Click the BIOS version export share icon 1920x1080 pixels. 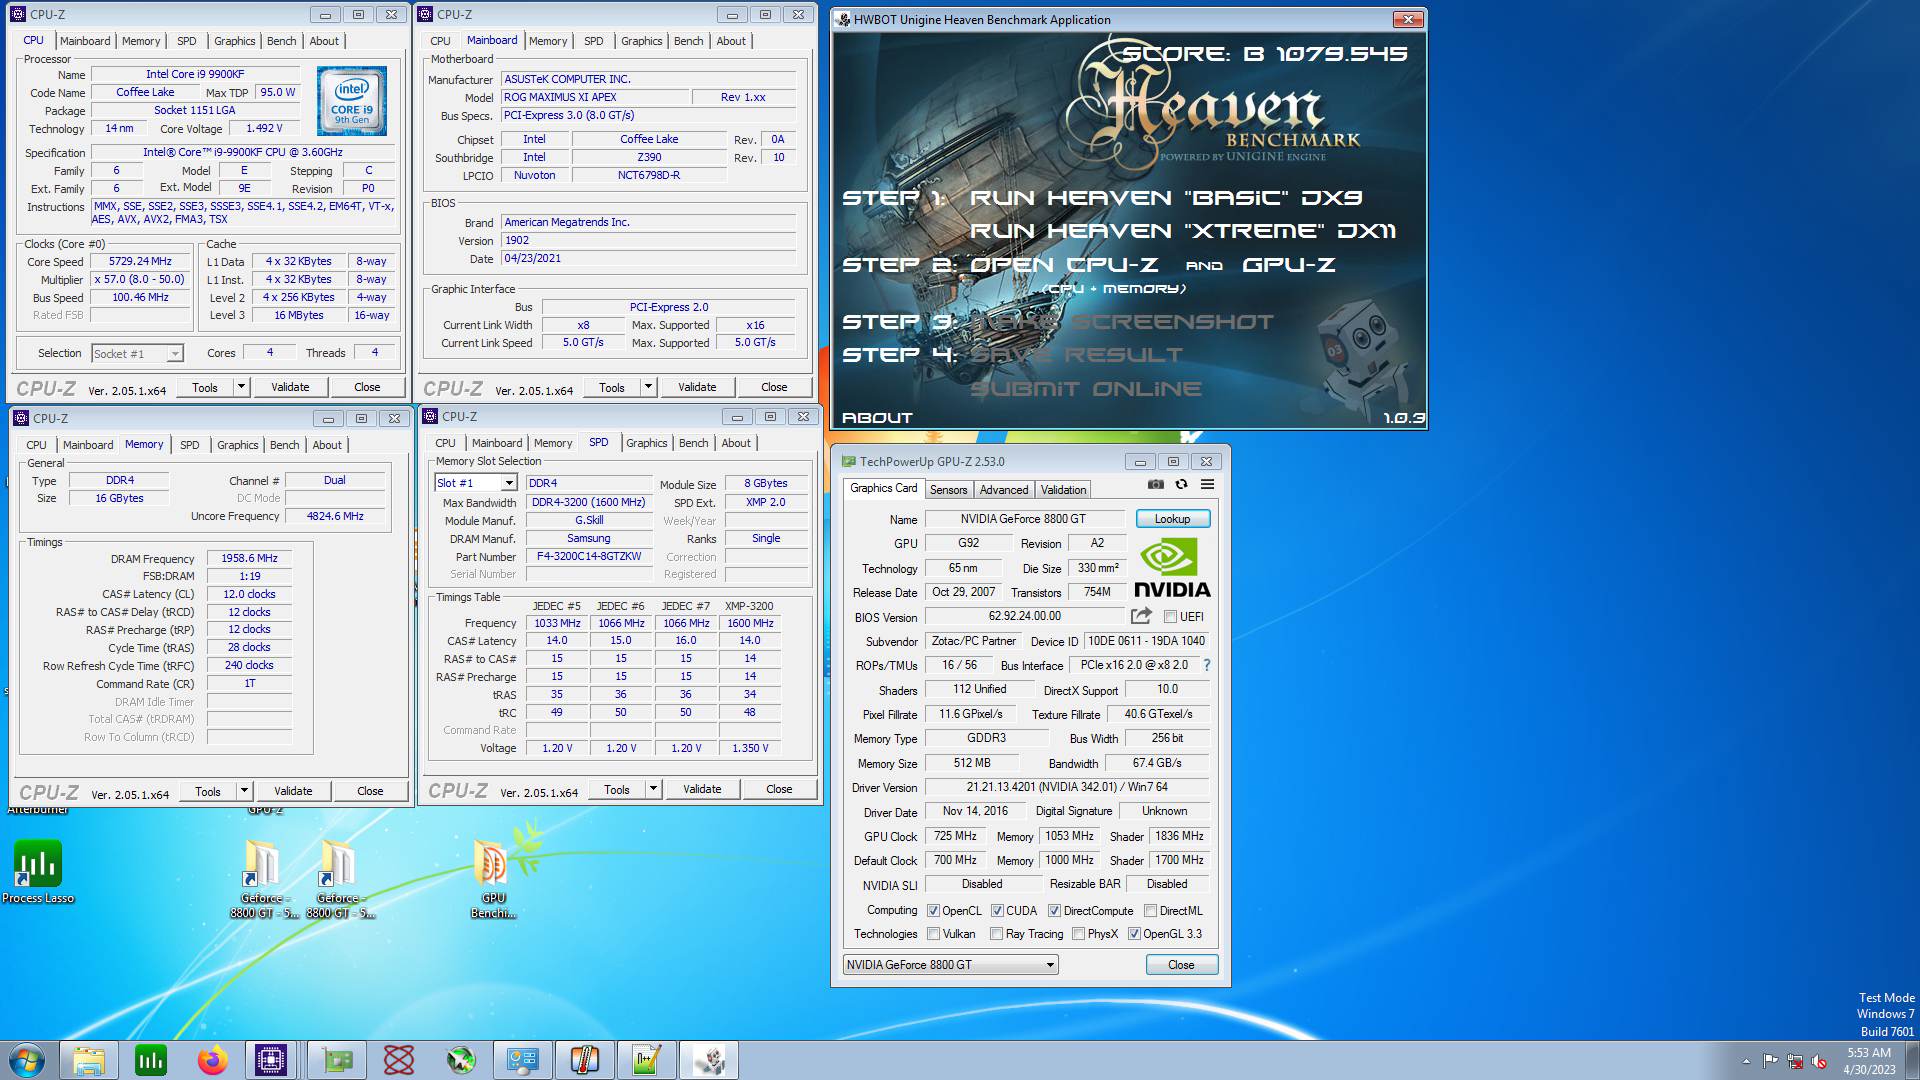click(x=1141, y=616)
